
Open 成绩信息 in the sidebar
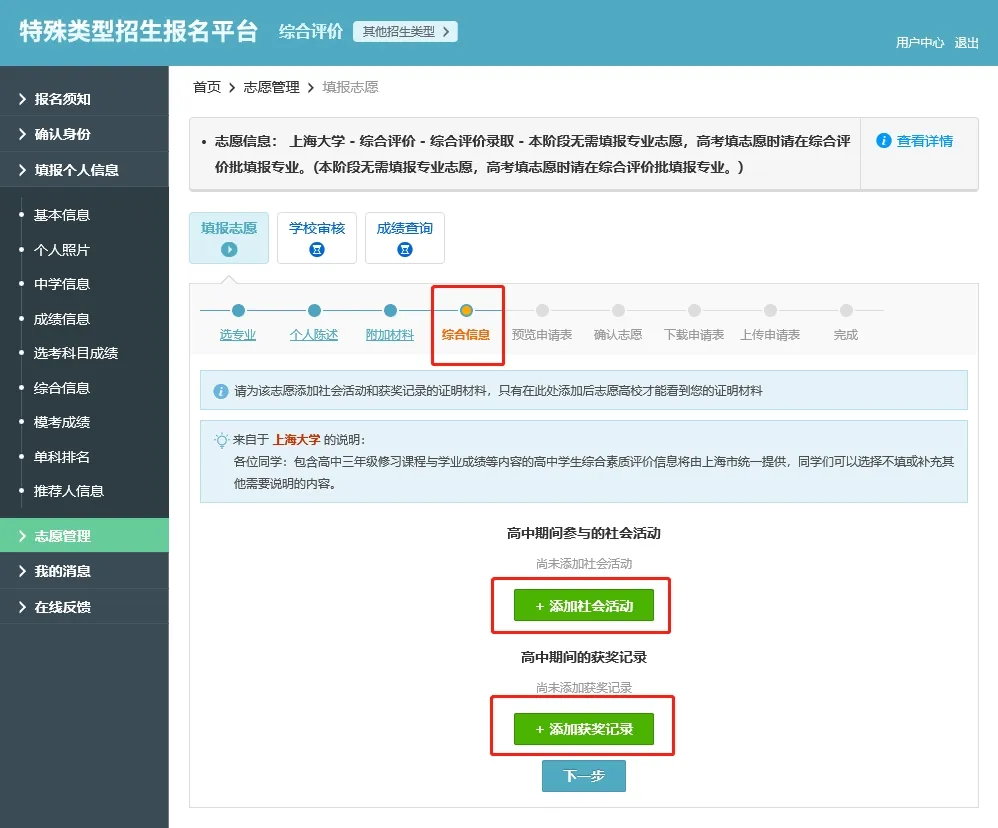[x=62, y=319]
